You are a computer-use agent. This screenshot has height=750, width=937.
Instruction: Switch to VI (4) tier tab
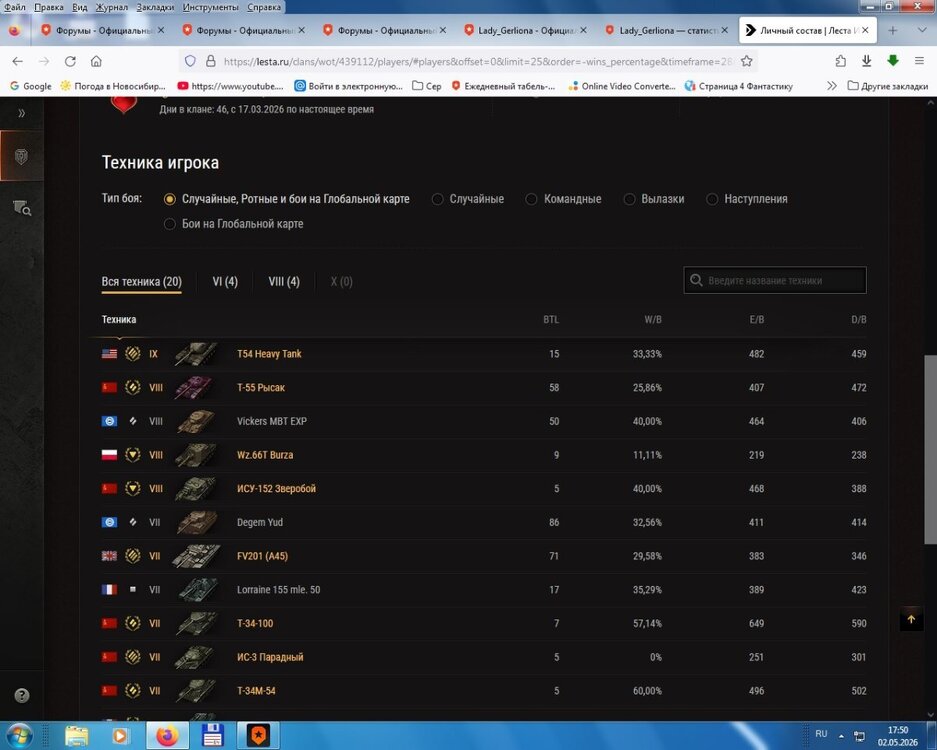(x=225, y=281)
